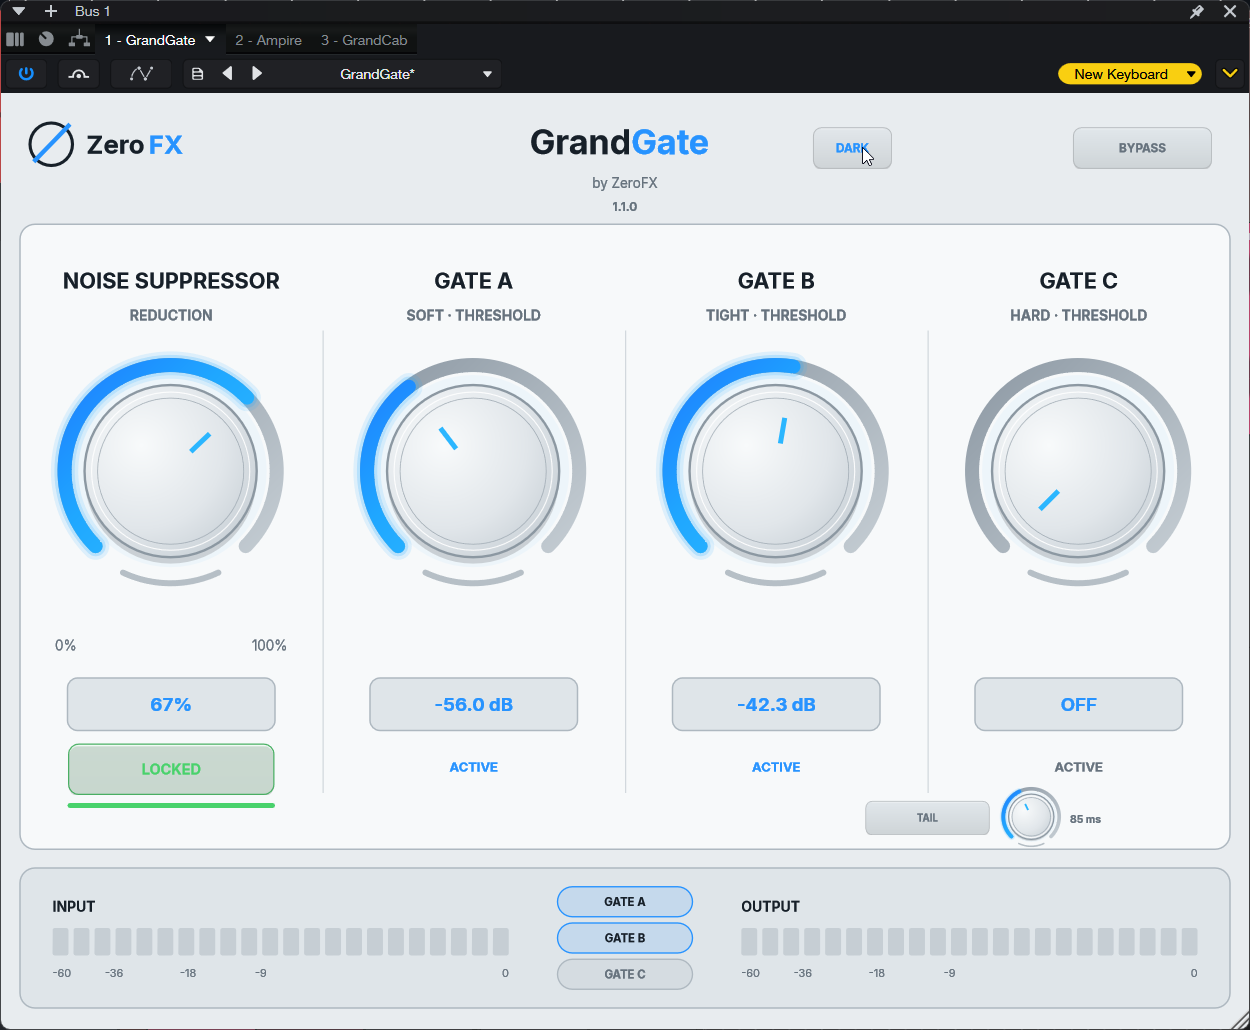Expand the New Keyboard dropdown arrow

pyautogui.click(x=1191, y=74)
